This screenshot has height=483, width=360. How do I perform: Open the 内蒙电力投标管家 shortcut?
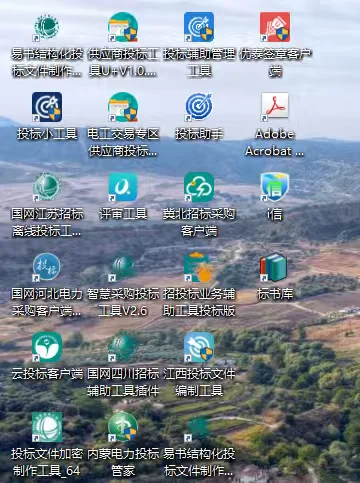pyautogui.click(x=123, y=427)
